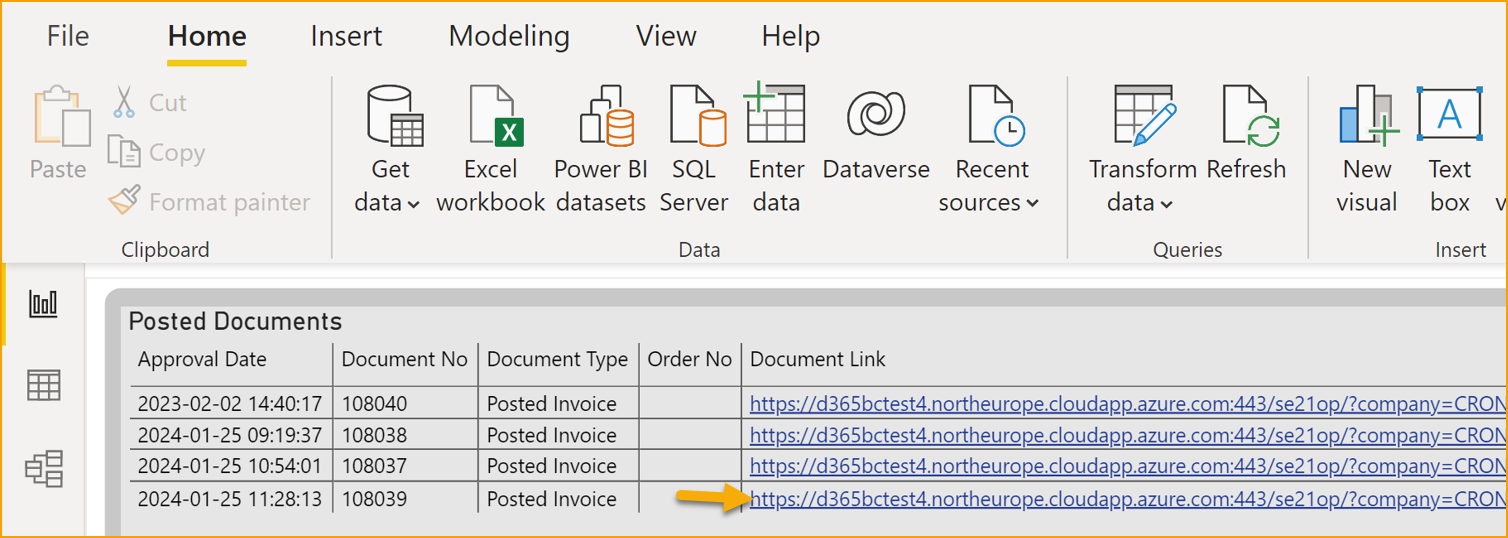Switch to Model view in sidebar
The height and width of the screenshot is (538, 1508).
click(x=43, y=468)
